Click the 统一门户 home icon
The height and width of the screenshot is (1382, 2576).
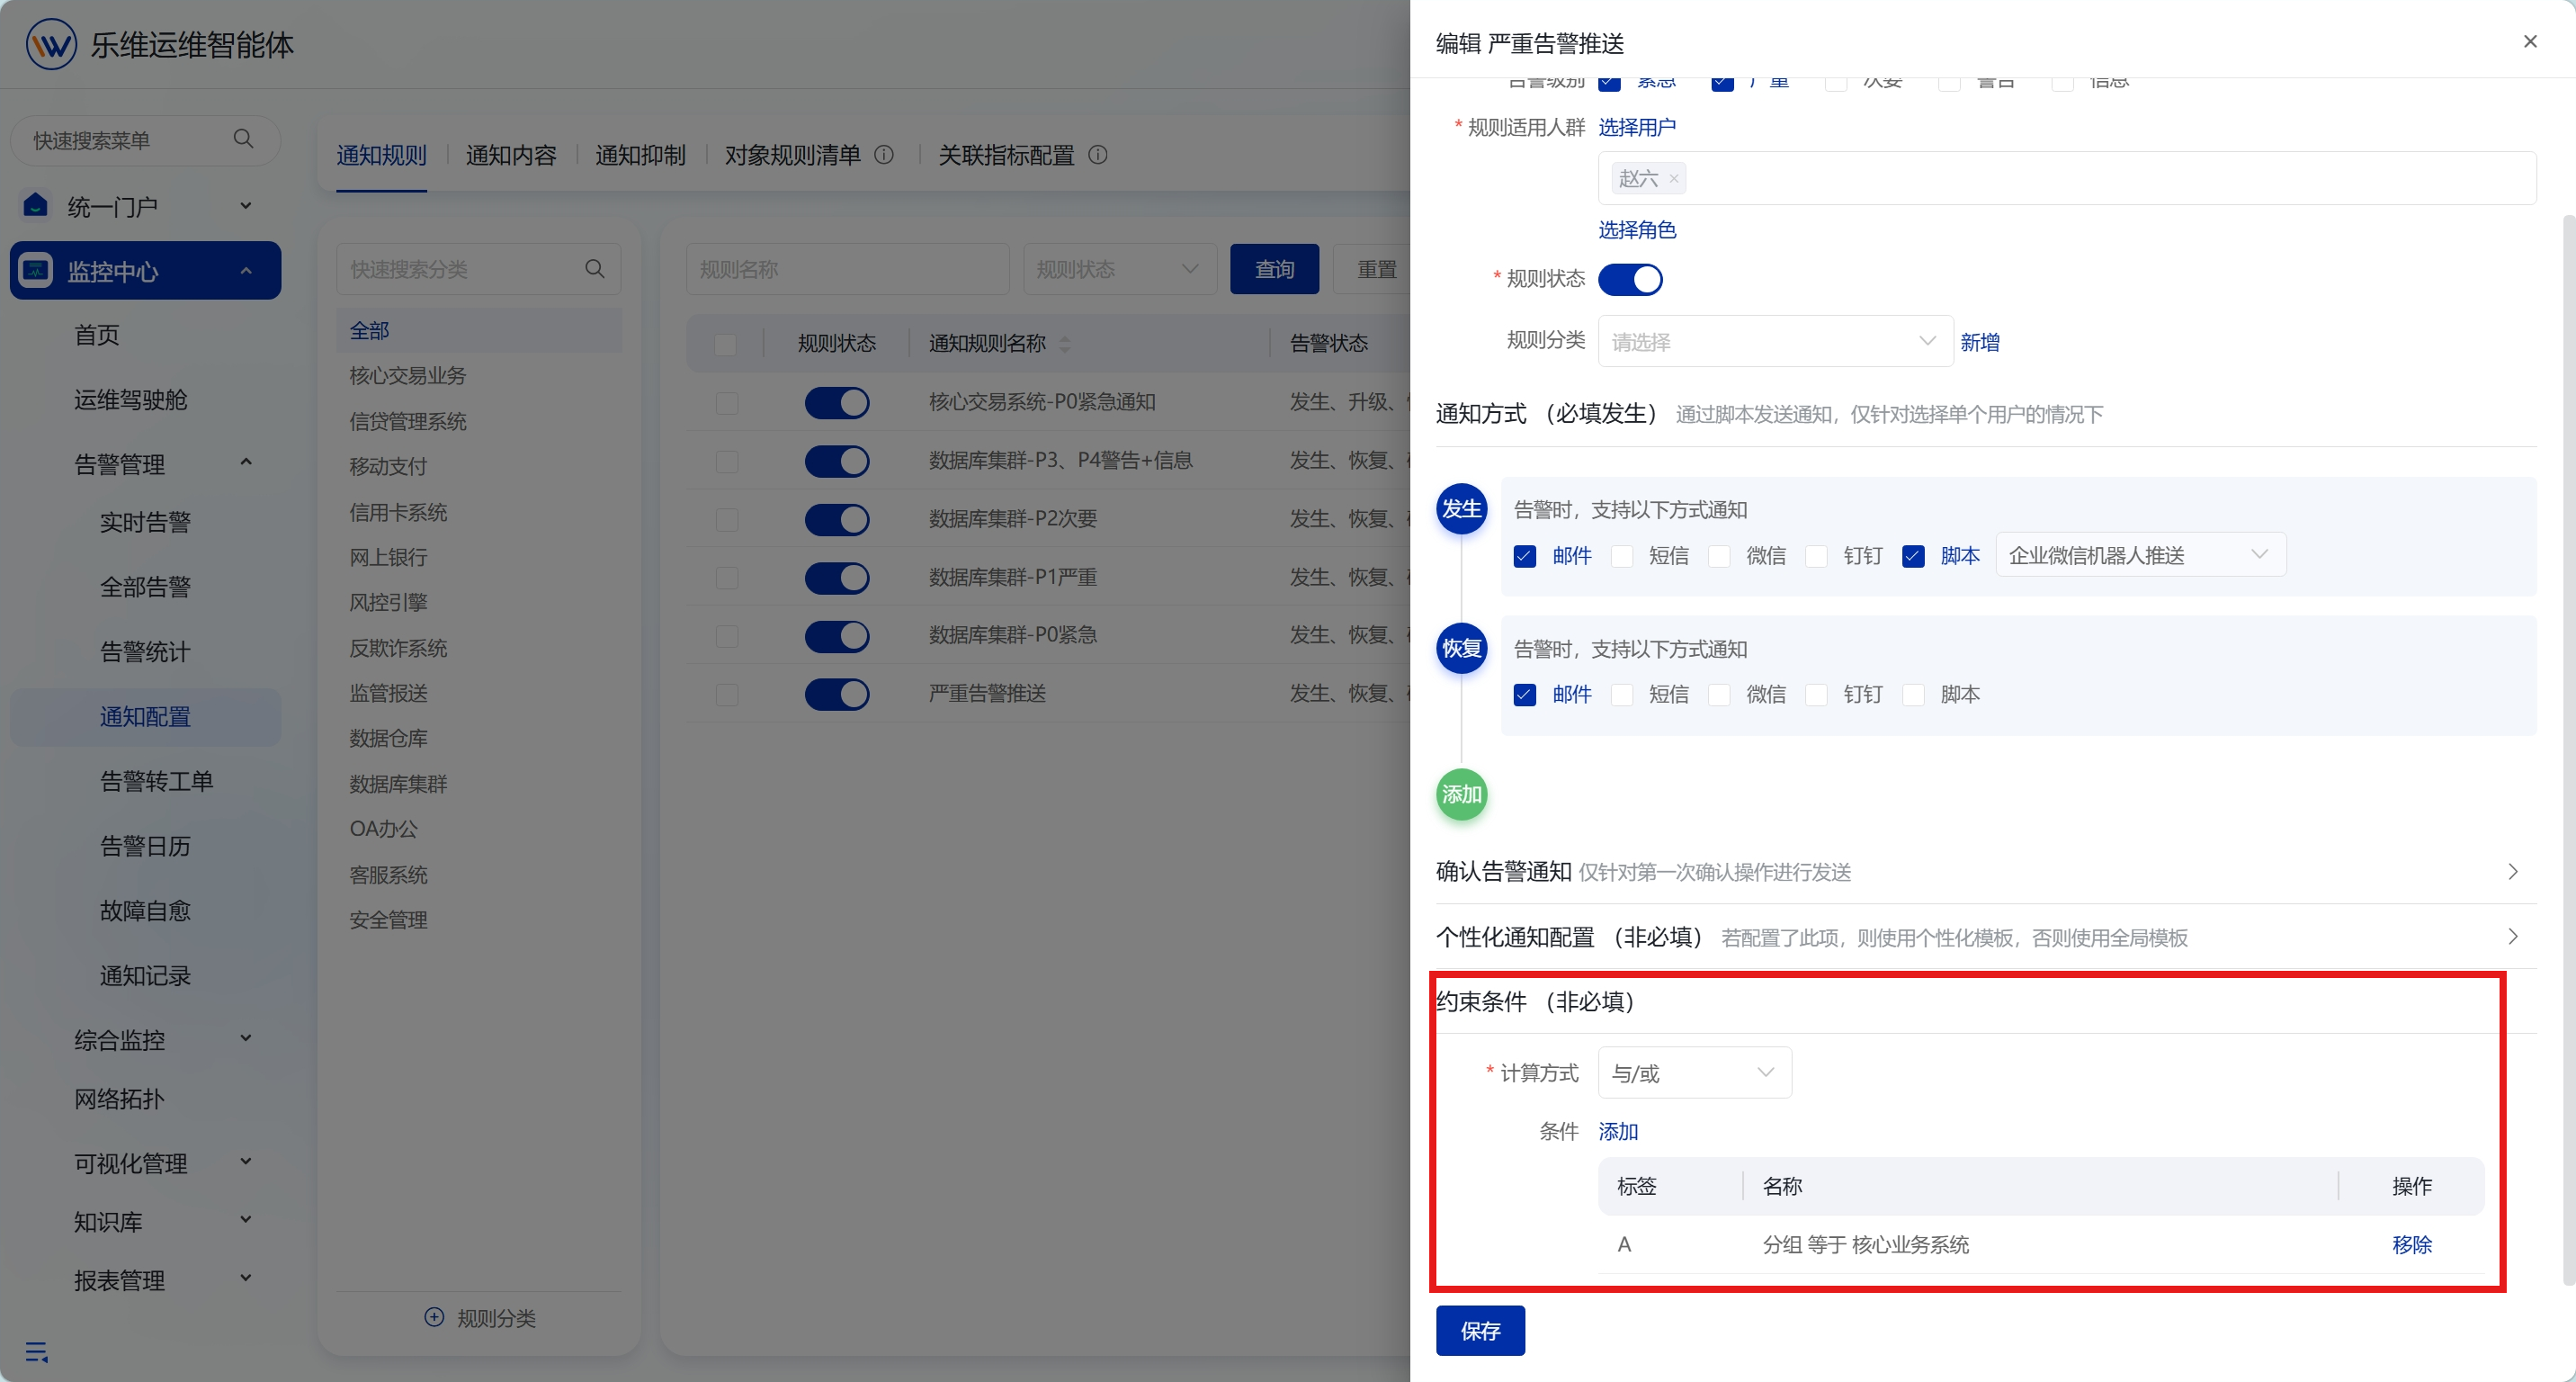pyautogui.click(x=36, y=205)
